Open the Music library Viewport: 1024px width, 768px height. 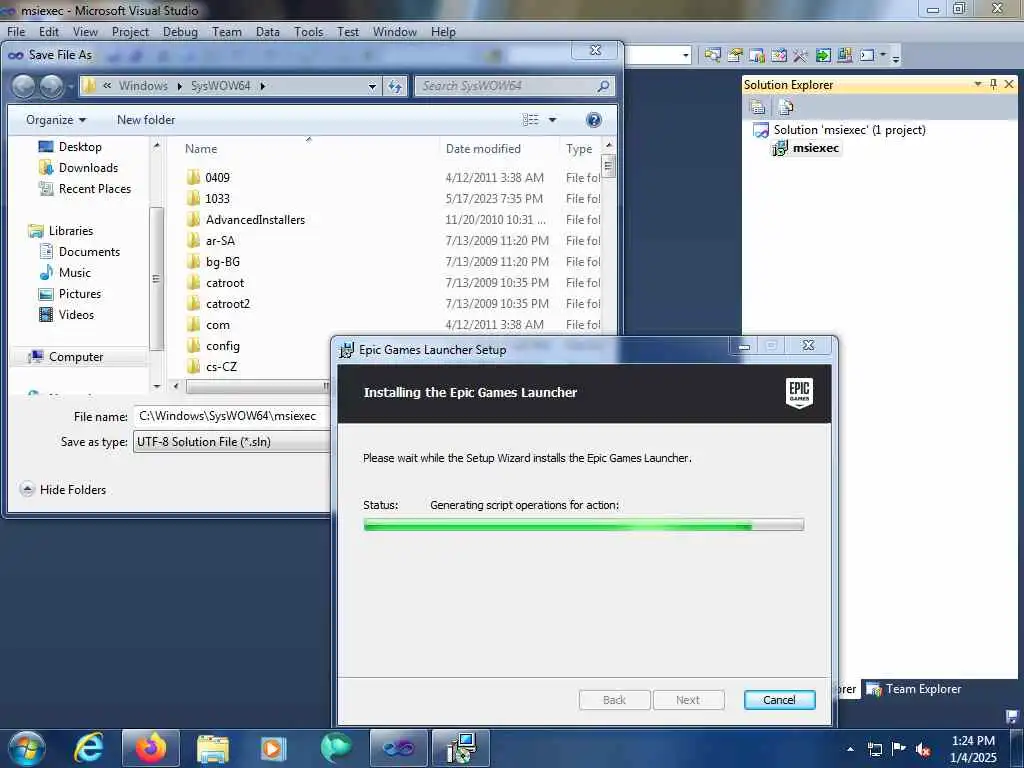click(65, 273)
